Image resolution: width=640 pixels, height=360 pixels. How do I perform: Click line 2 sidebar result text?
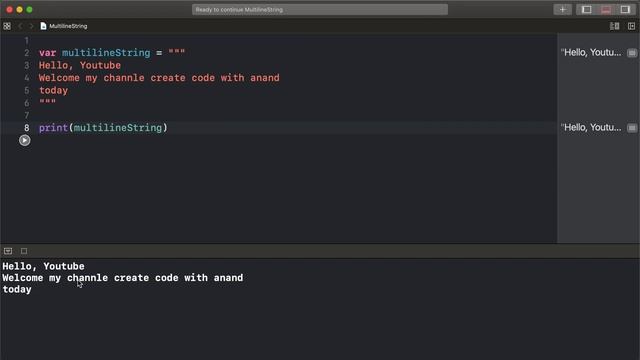(591, 53)
